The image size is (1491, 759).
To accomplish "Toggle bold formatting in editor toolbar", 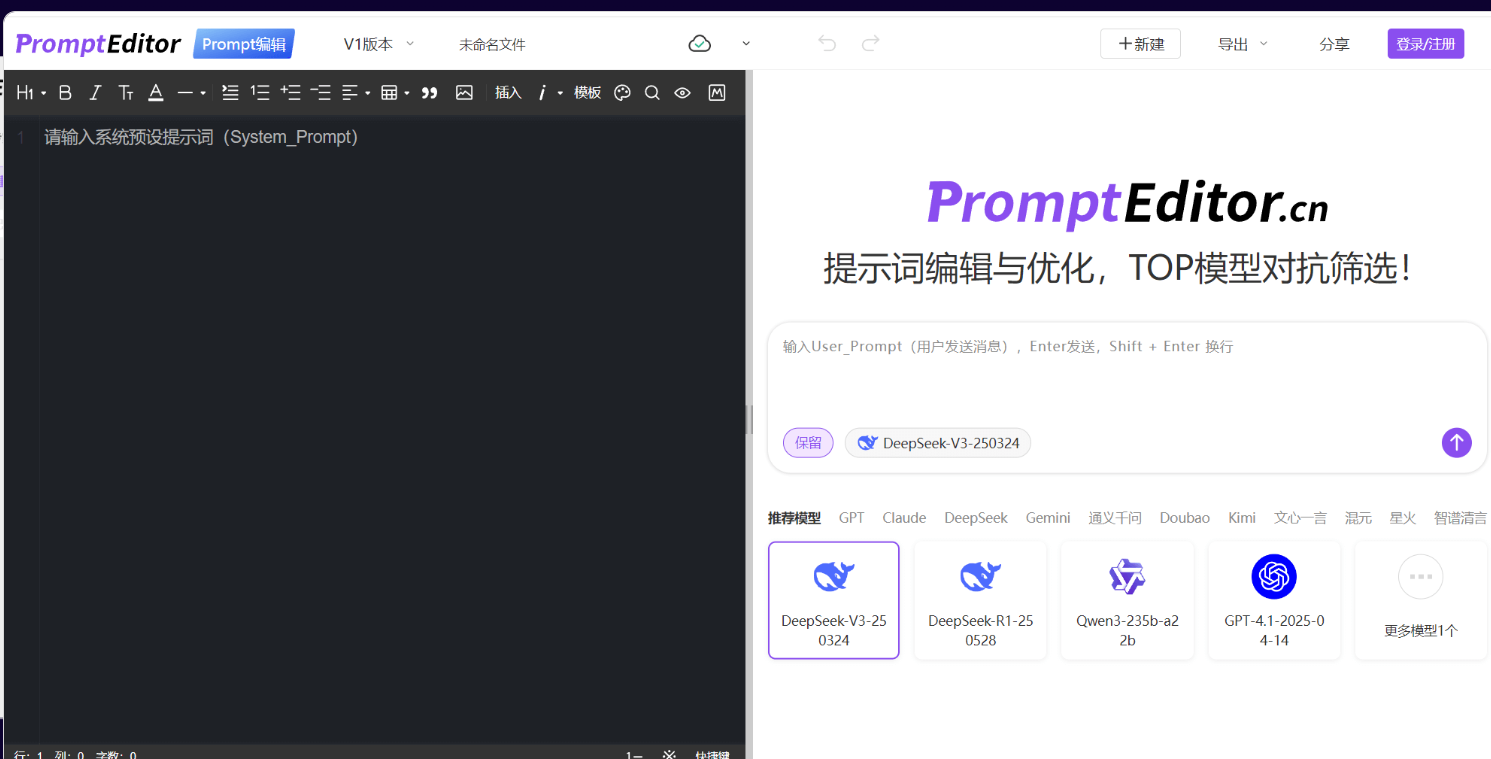I will [65, 93].
